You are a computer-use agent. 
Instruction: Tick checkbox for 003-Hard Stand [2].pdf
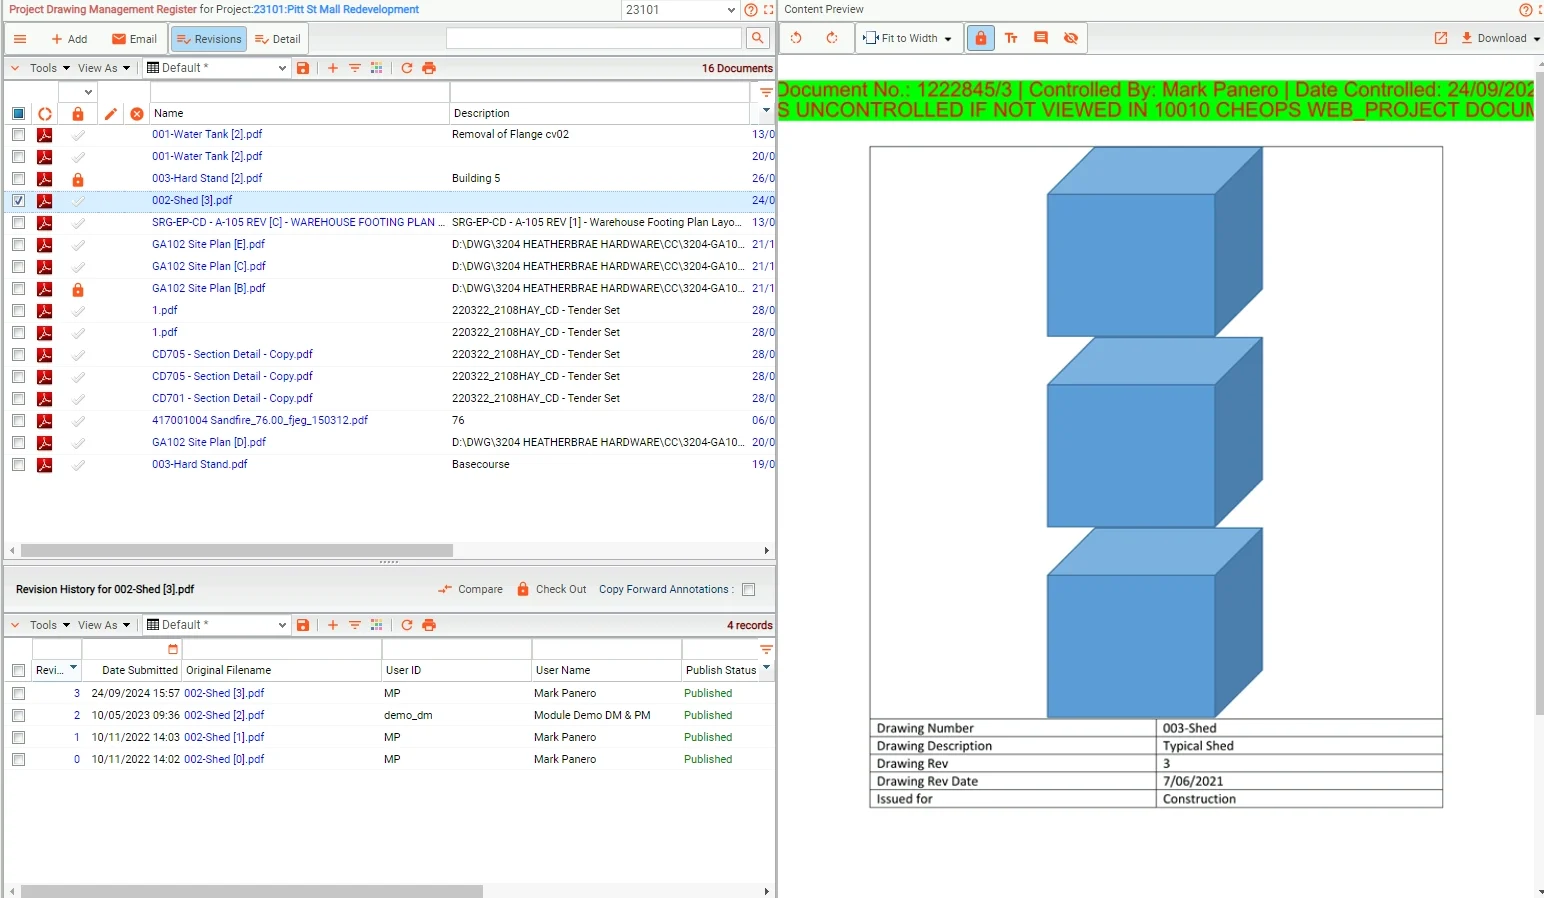[x=18, y=178]
